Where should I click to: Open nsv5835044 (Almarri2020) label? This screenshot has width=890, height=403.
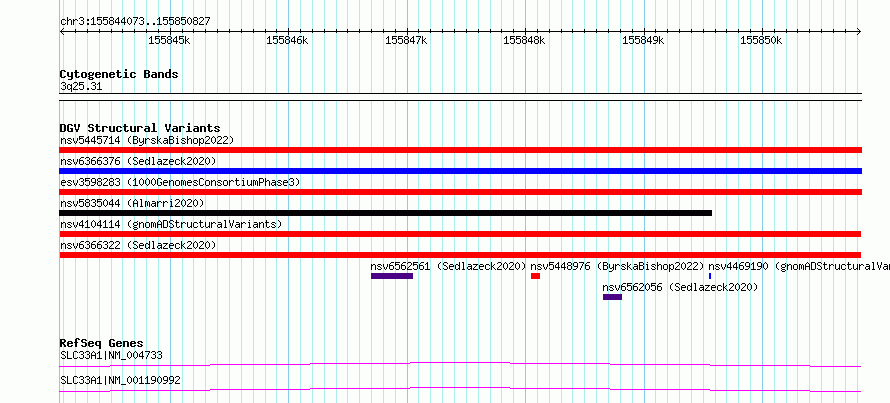(132, 203)
